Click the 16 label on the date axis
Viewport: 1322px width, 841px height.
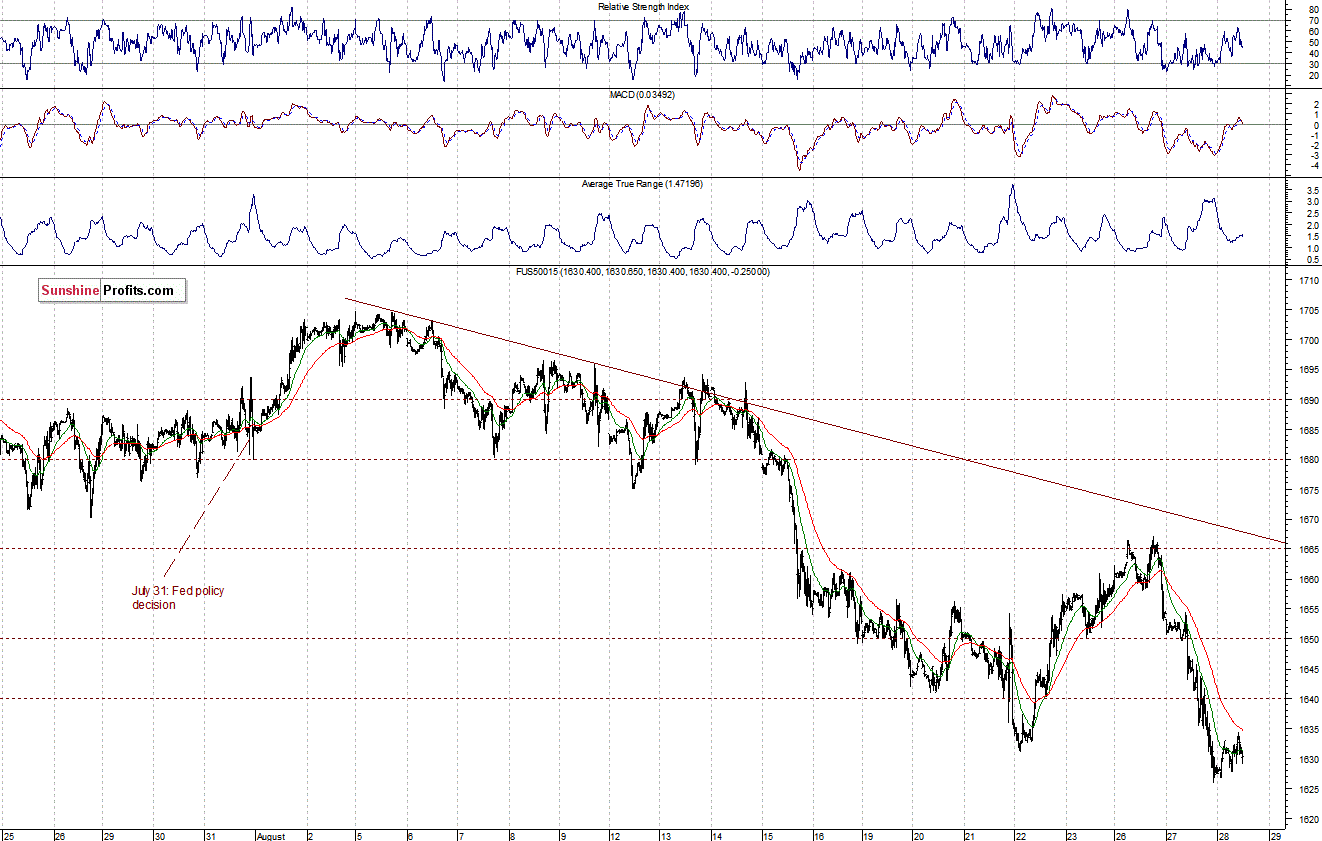click(817, 835)
